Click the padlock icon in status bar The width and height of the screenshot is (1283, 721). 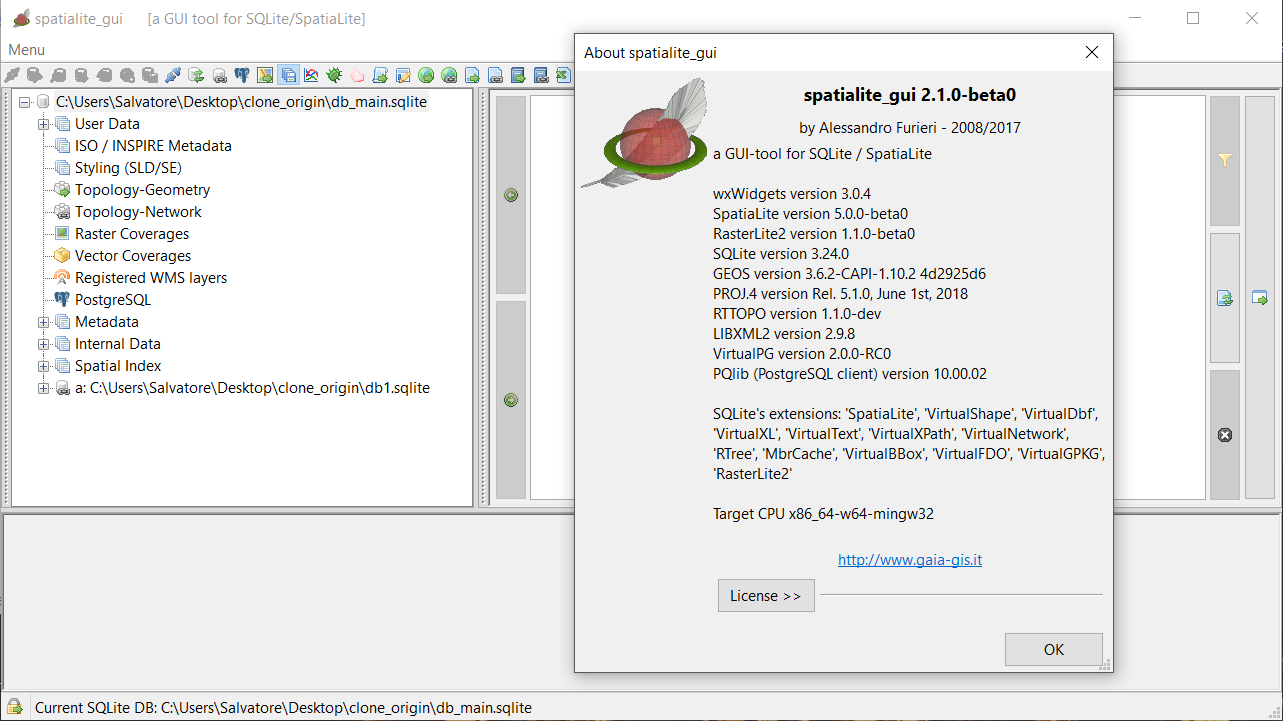click(15, 707)
